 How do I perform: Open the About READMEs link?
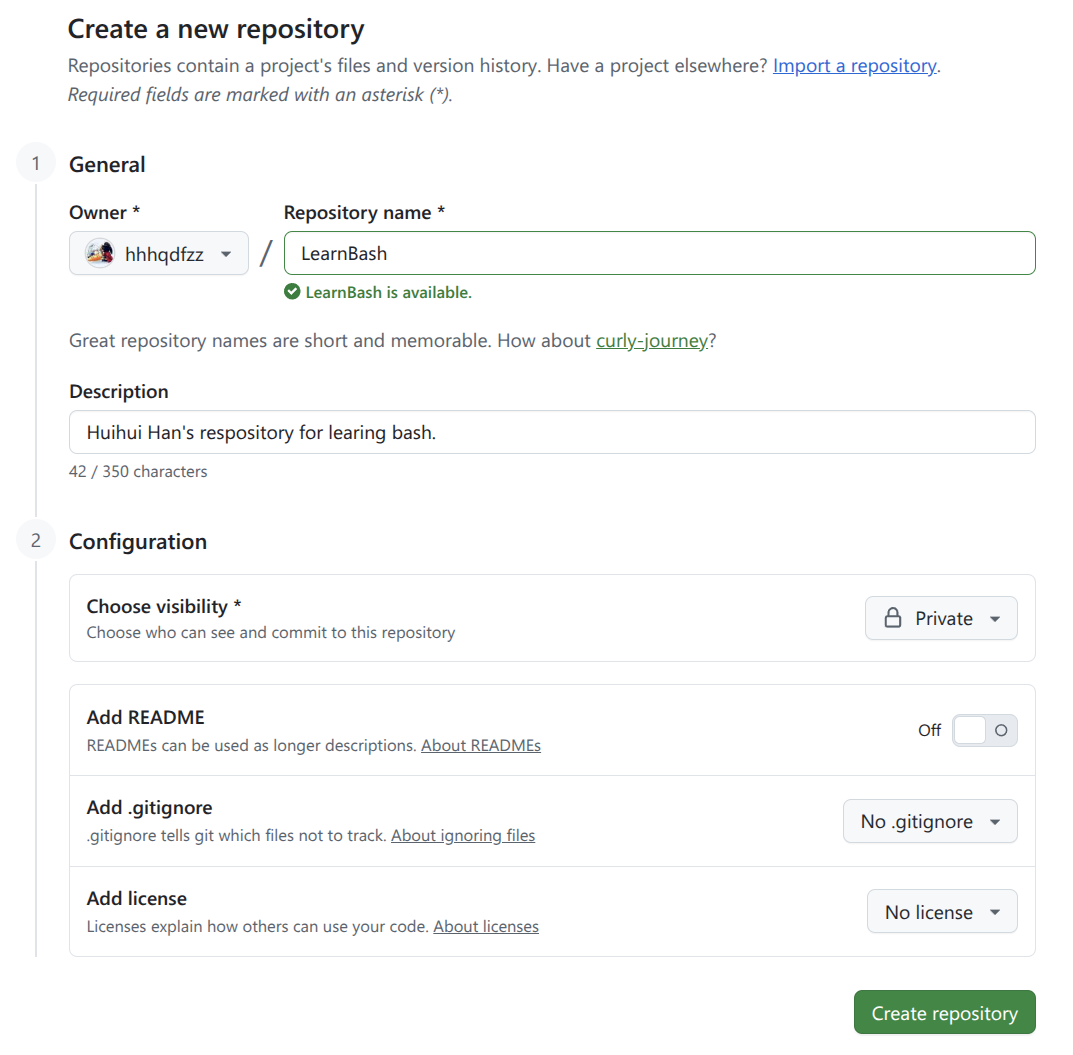[480, 746]
